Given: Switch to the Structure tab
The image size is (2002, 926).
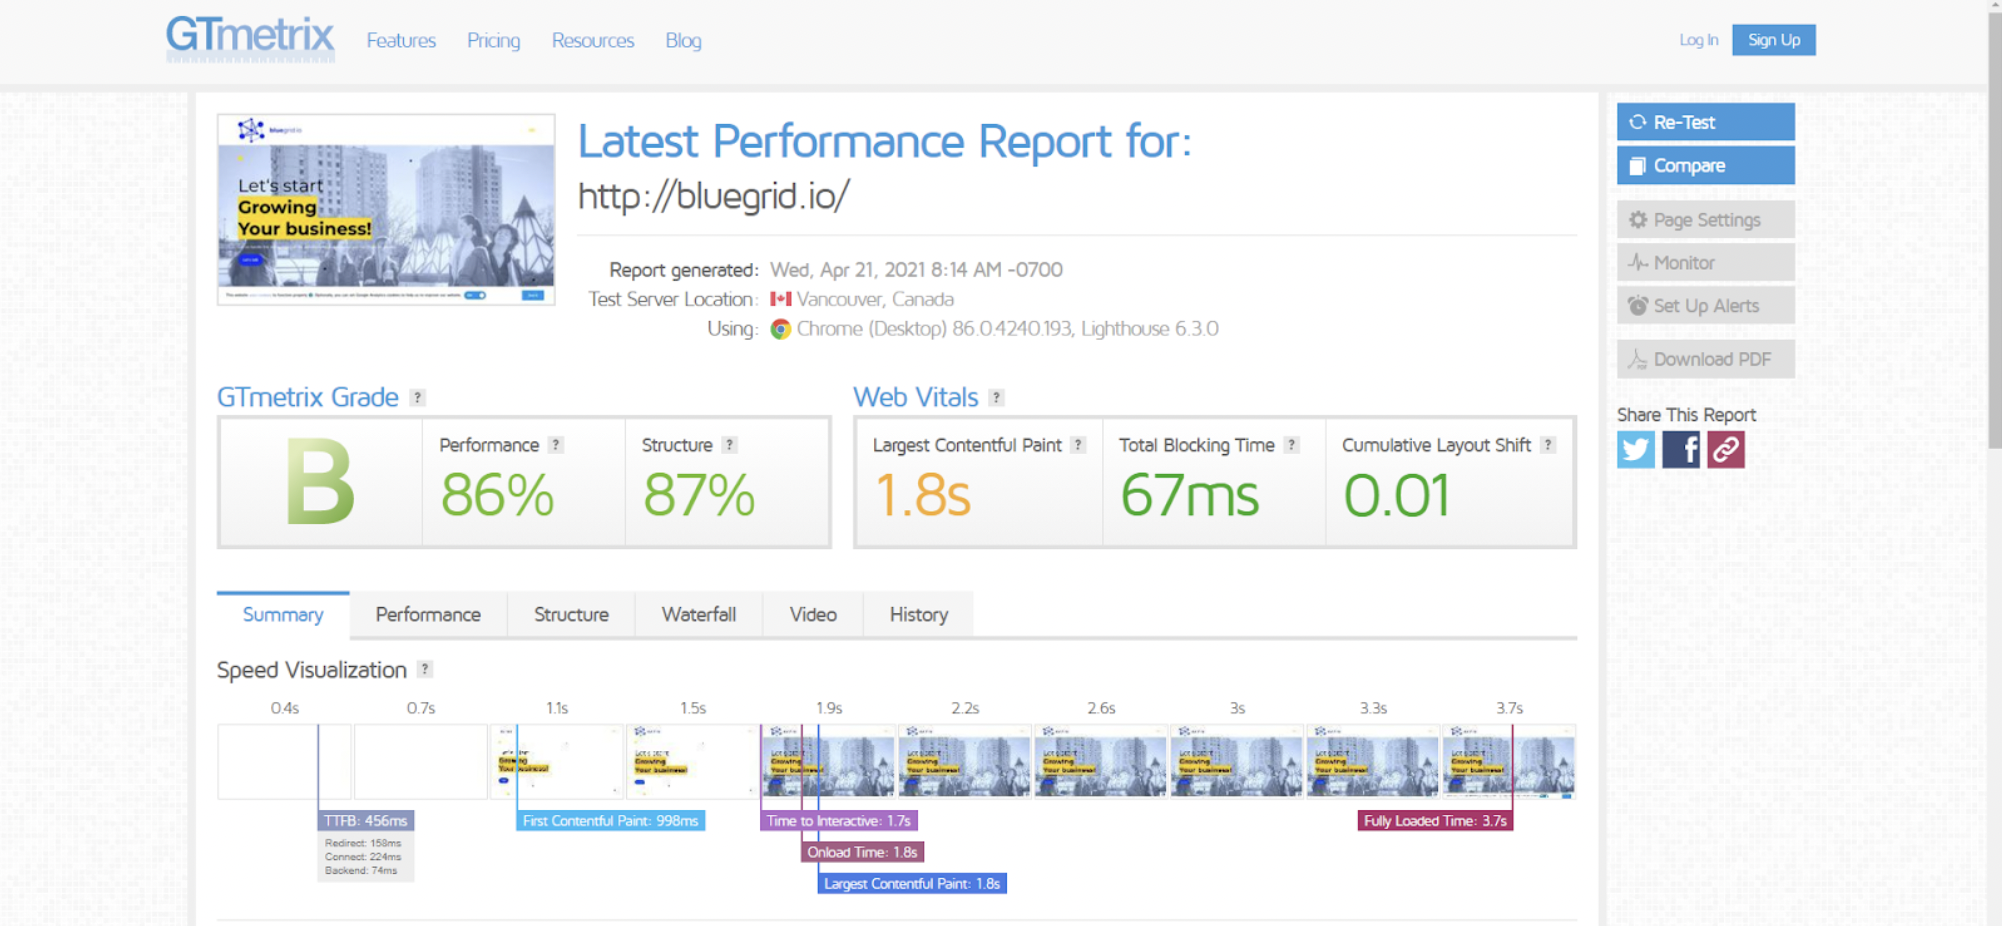Looking at the screenshot, I should 571,614.
